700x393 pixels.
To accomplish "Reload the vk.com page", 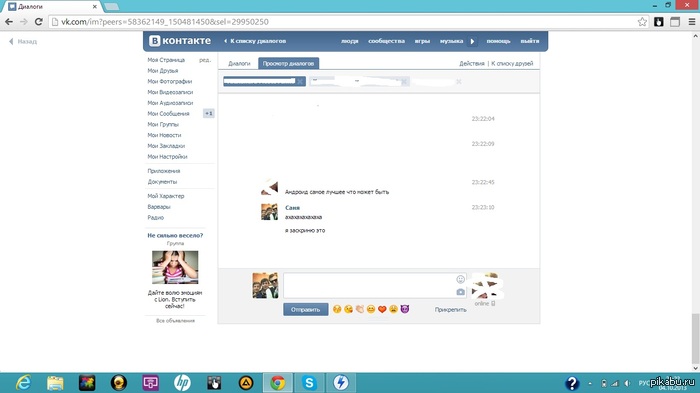I will [38, 21].
